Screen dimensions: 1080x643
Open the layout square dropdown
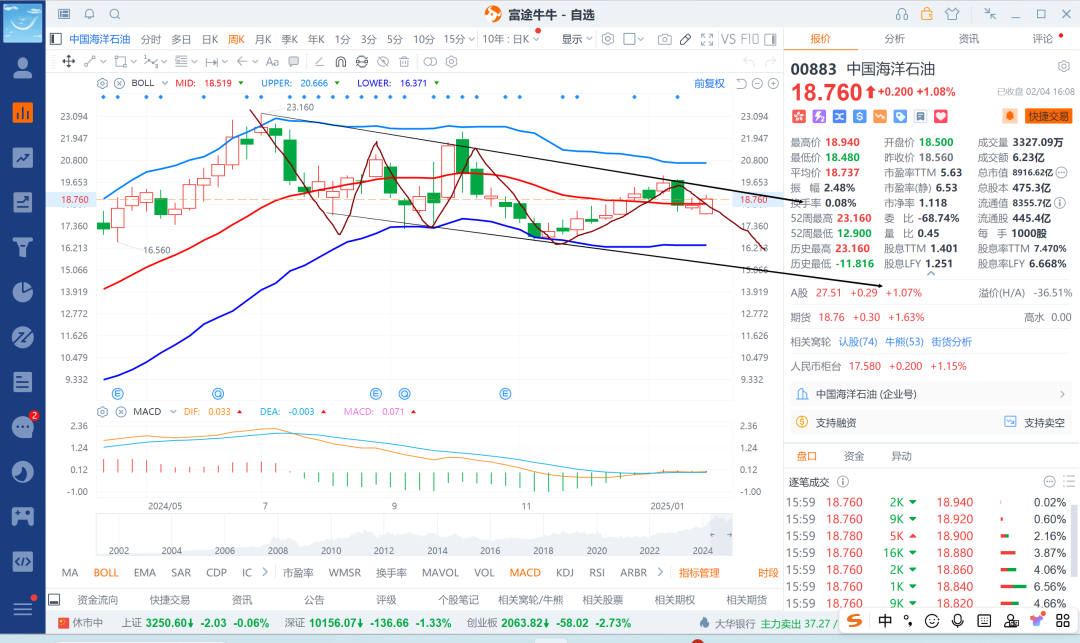[x=633, y=39]
